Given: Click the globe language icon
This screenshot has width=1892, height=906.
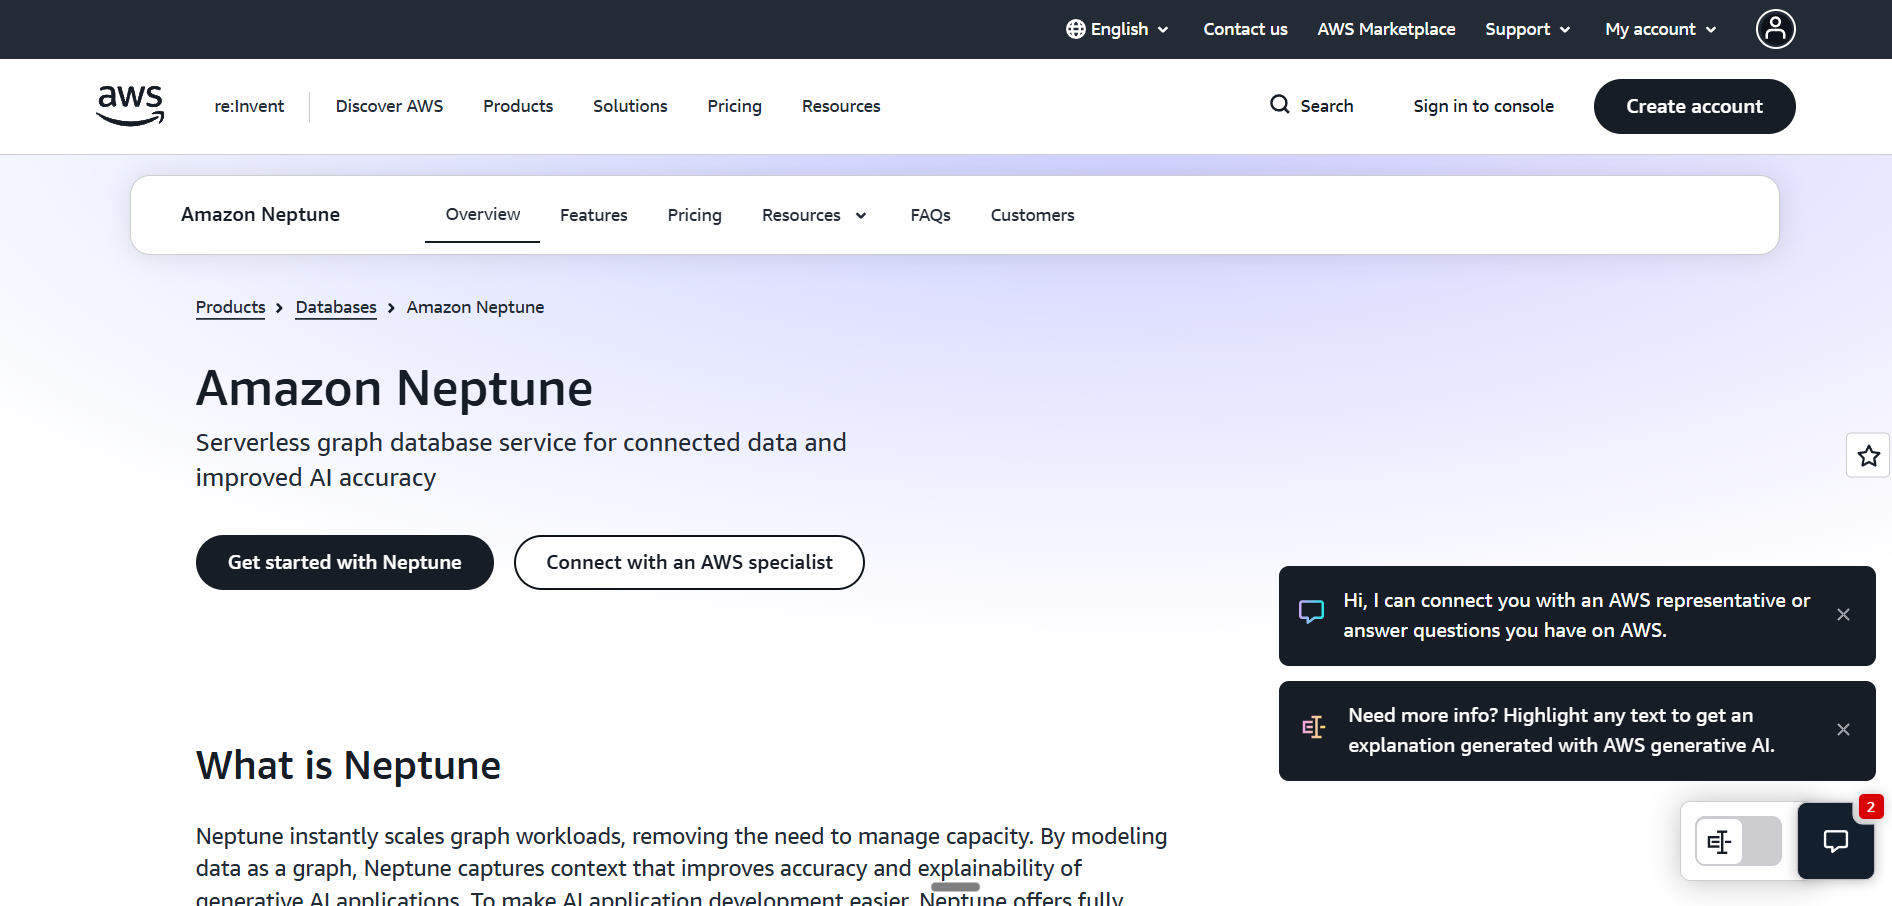Looking at the screenshot, I should pyautogui.click(x=1076, y=29).
